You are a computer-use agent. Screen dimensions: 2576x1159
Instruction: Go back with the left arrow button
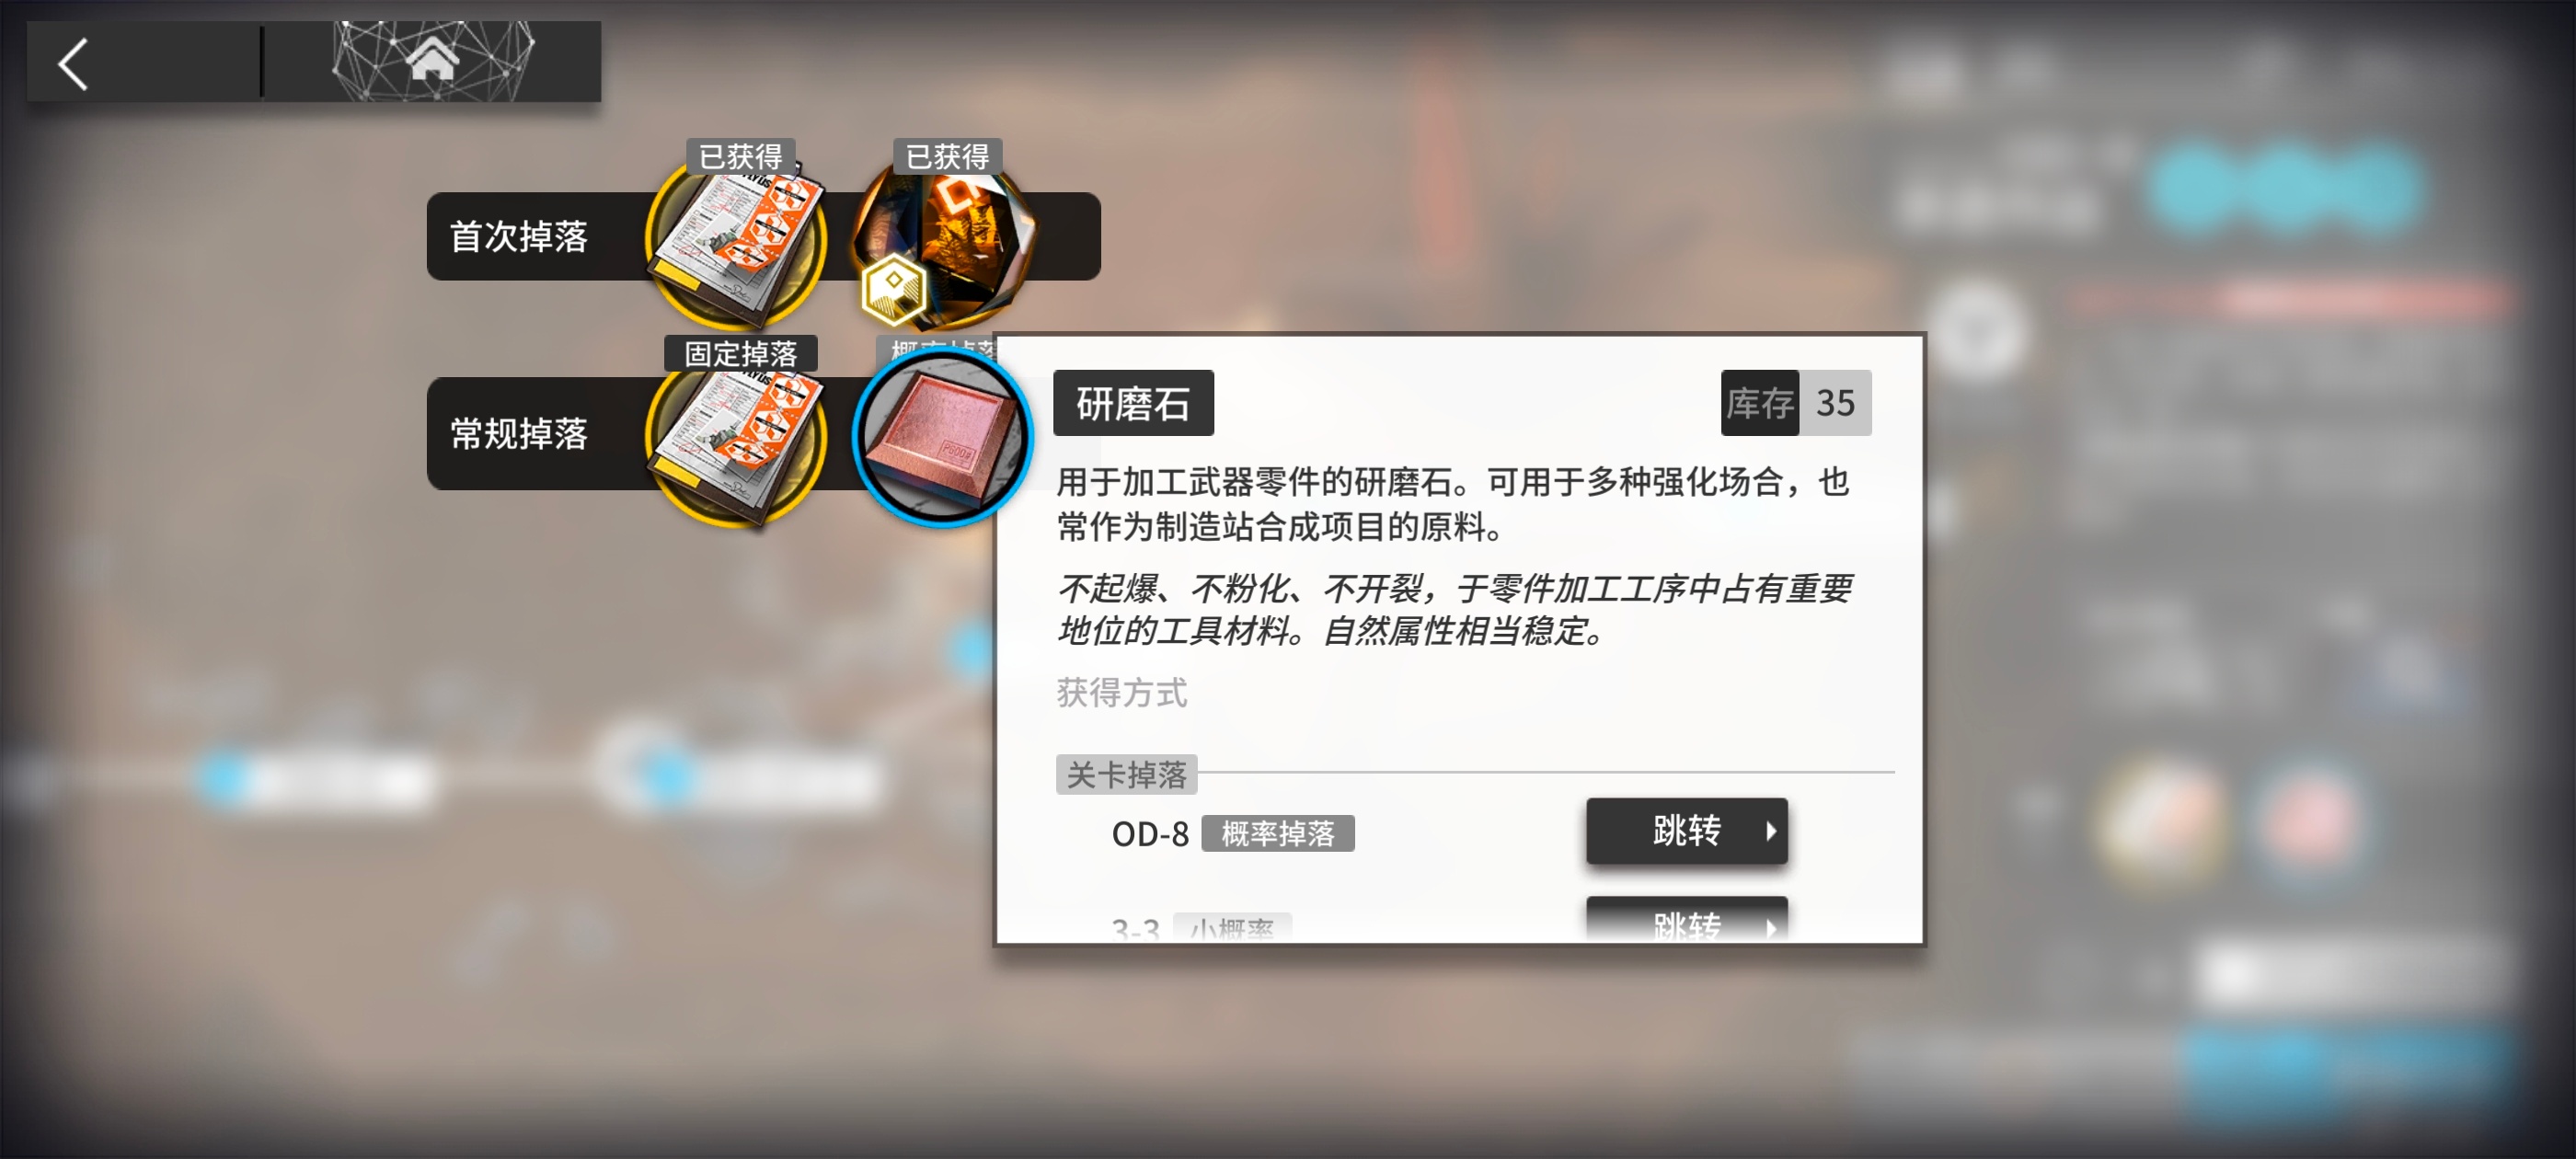coord(74,64)
